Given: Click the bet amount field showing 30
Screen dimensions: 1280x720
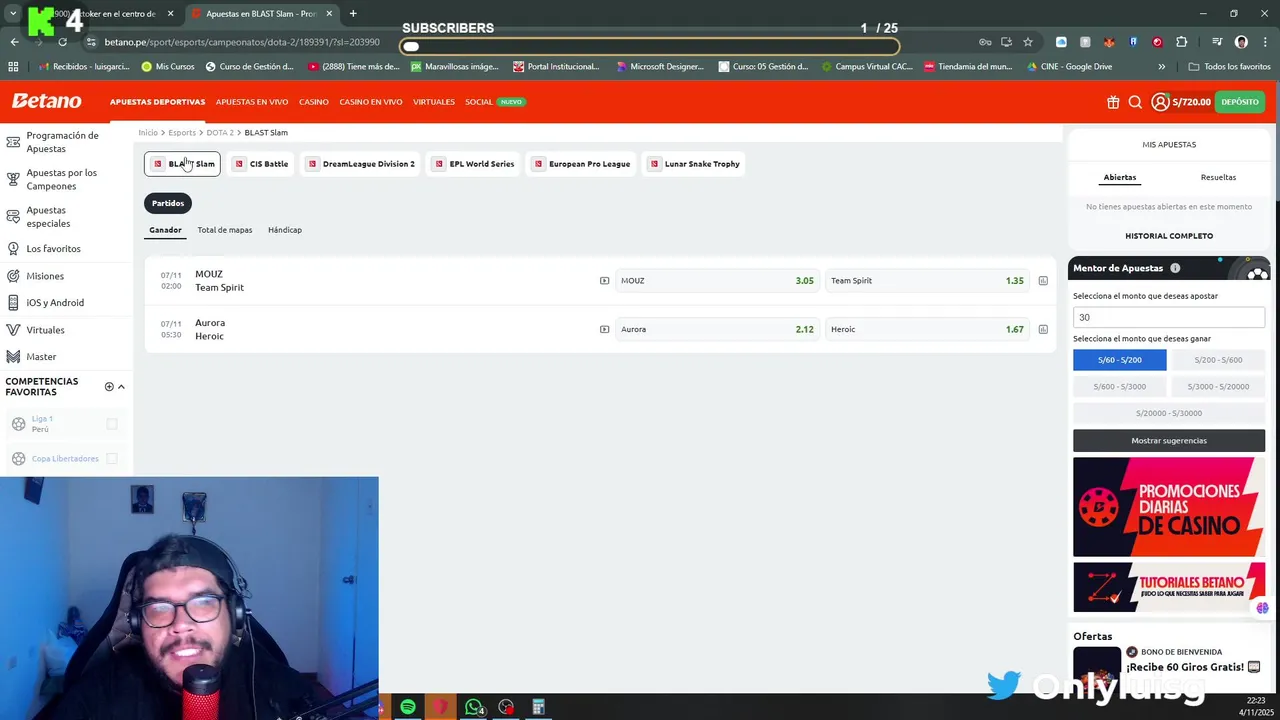Looking at the screenshot, I should point(1169,317).
